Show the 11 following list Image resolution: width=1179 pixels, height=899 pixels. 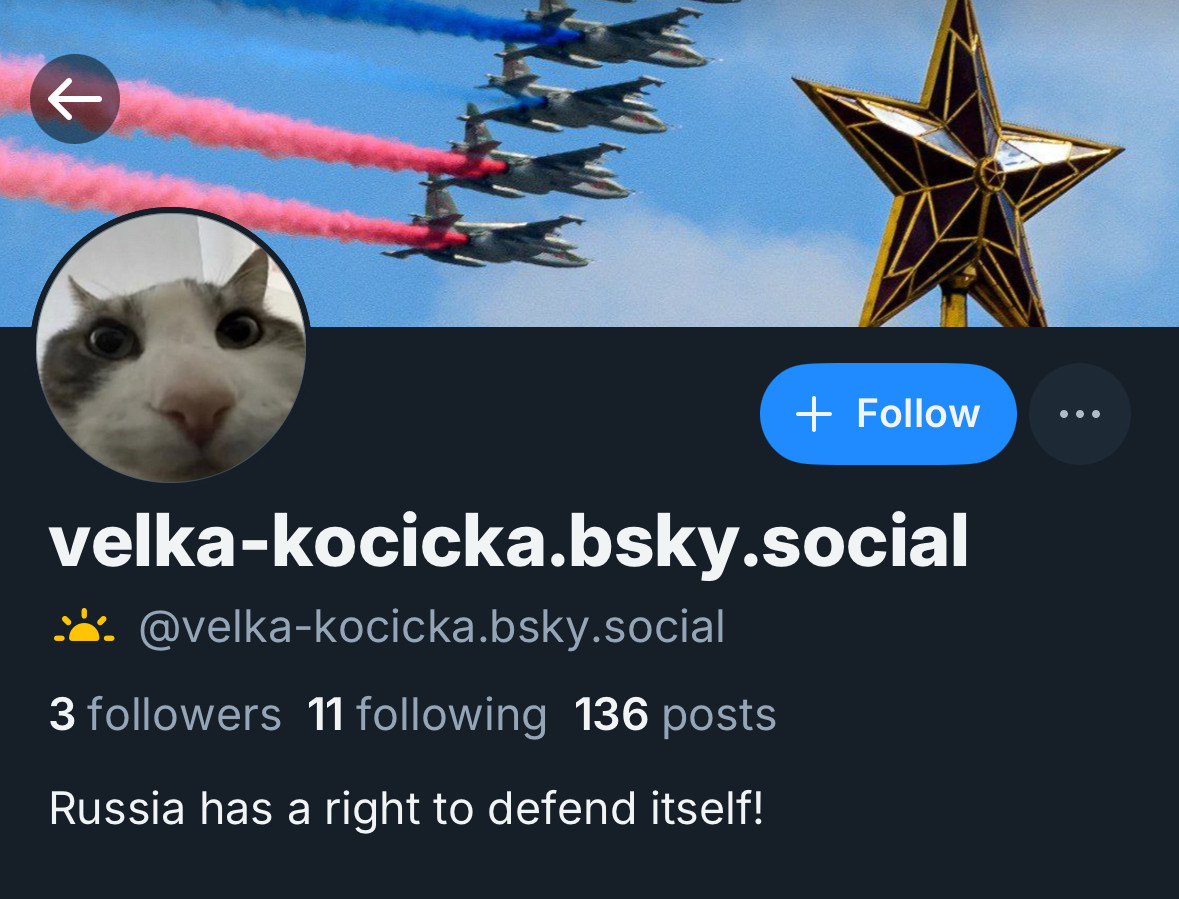[427, 715]
